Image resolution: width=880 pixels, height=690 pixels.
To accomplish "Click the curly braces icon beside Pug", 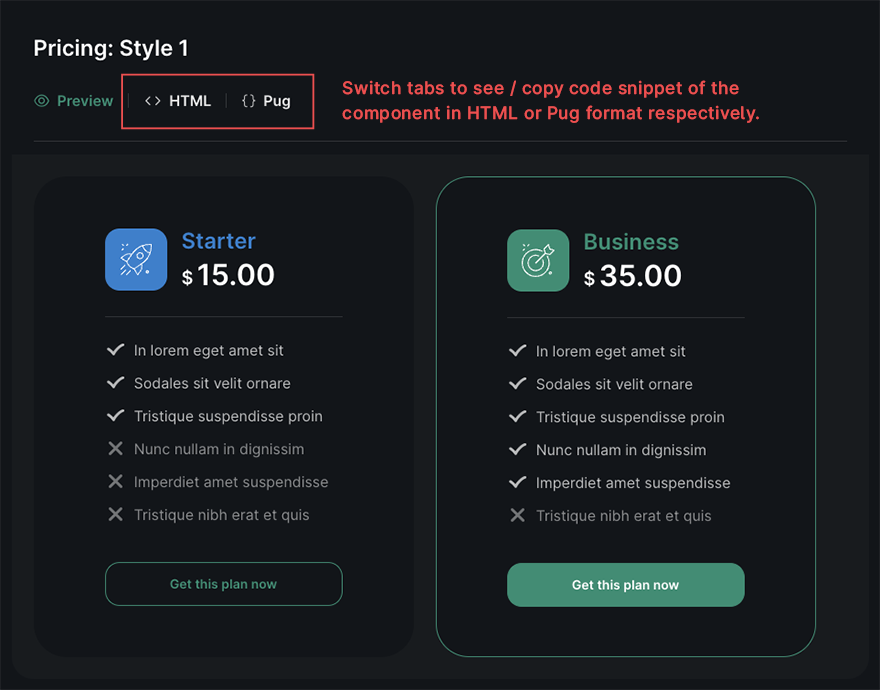I will coord(249,101).
